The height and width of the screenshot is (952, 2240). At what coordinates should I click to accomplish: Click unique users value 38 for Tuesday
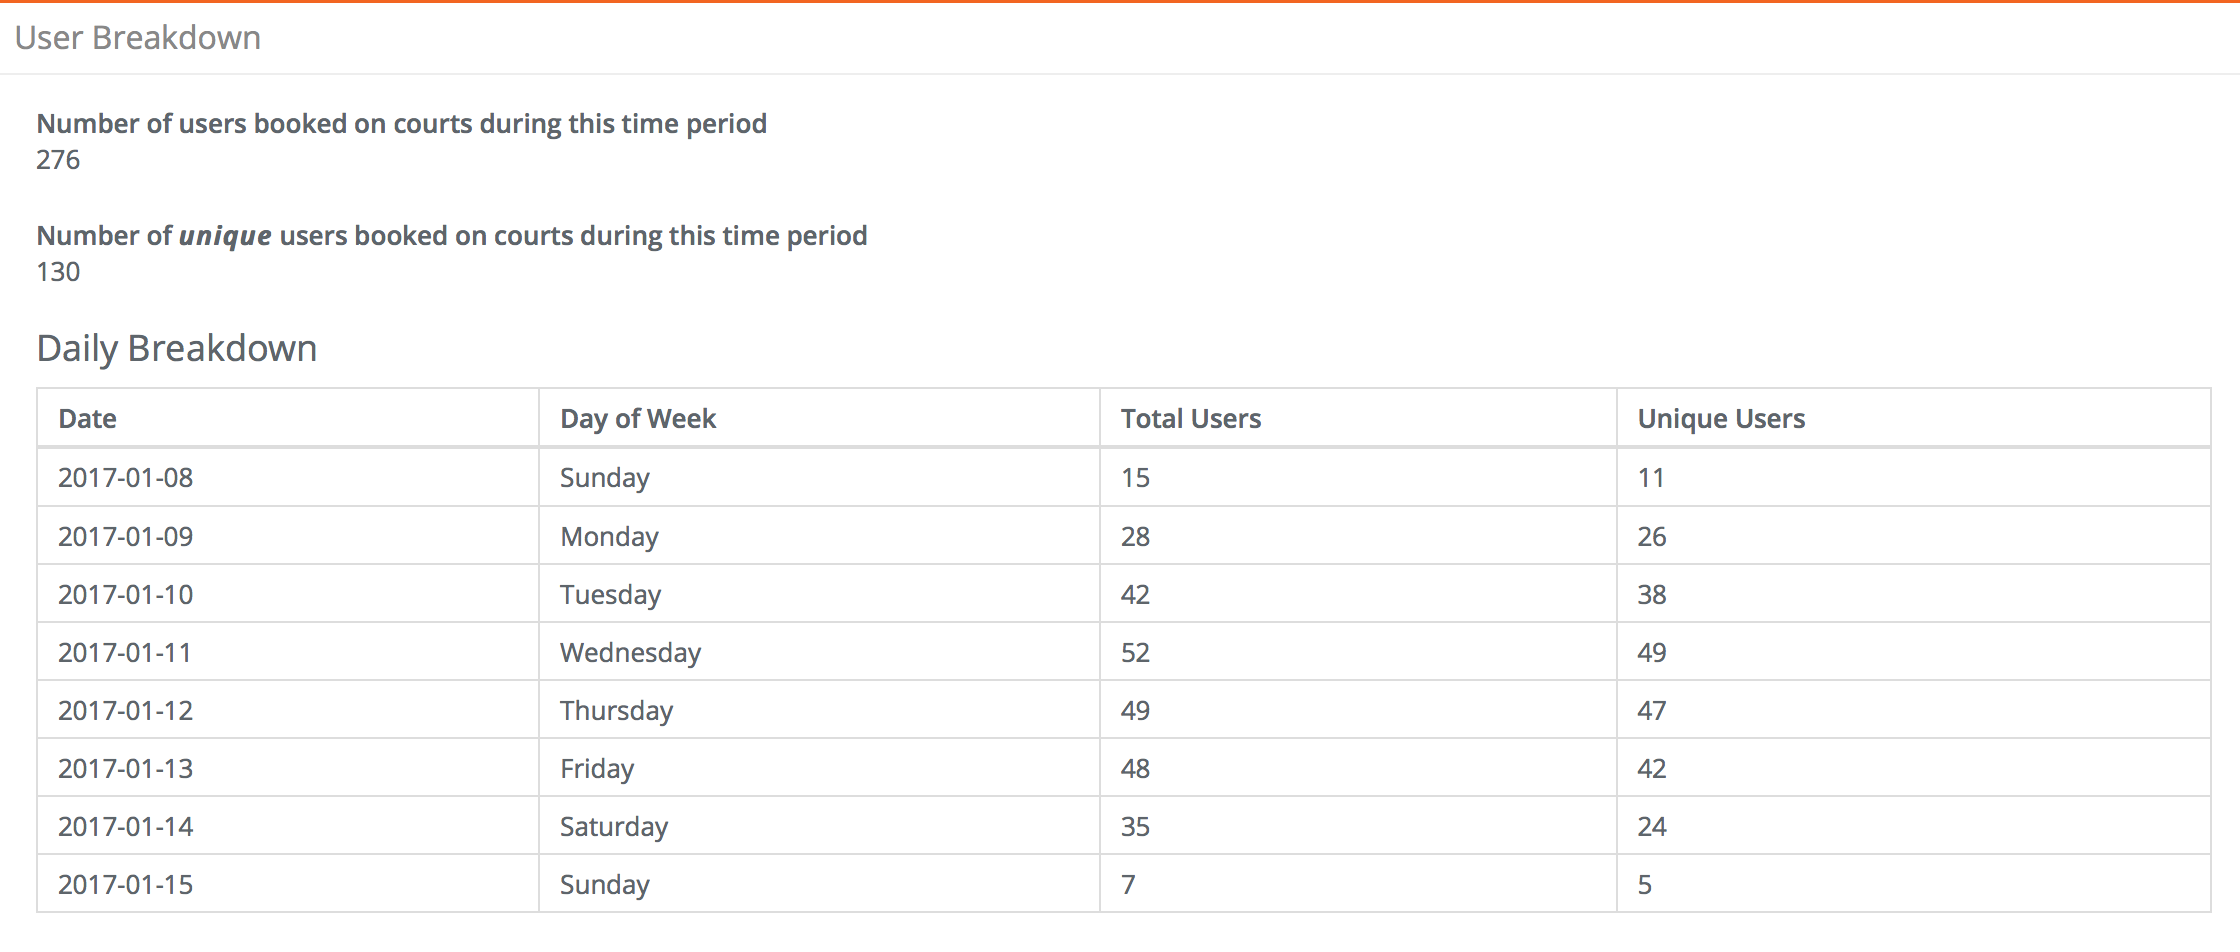coord(1651,594)
